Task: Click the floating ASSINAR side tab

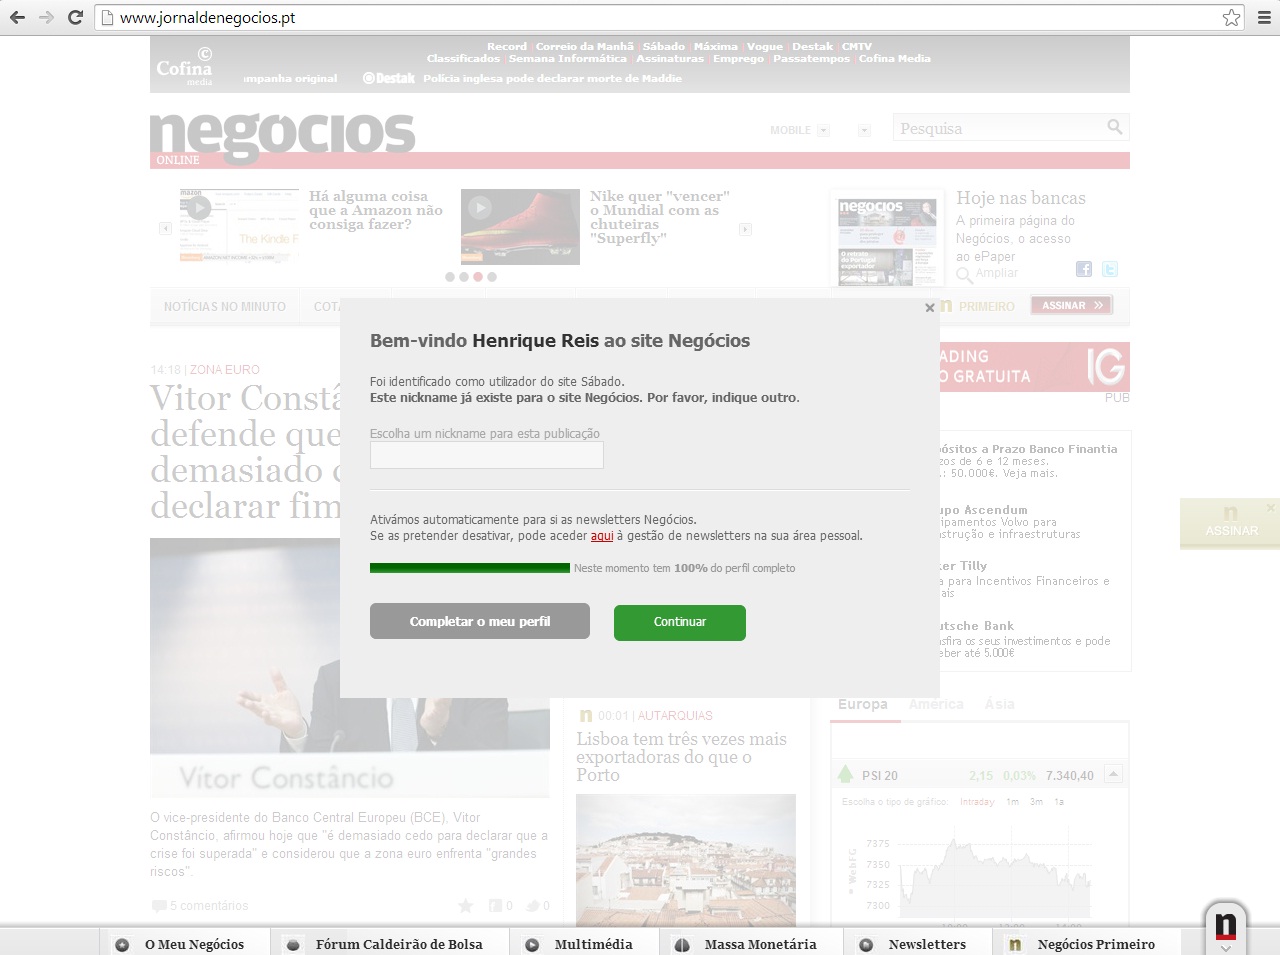Action: coord(1231,523)
